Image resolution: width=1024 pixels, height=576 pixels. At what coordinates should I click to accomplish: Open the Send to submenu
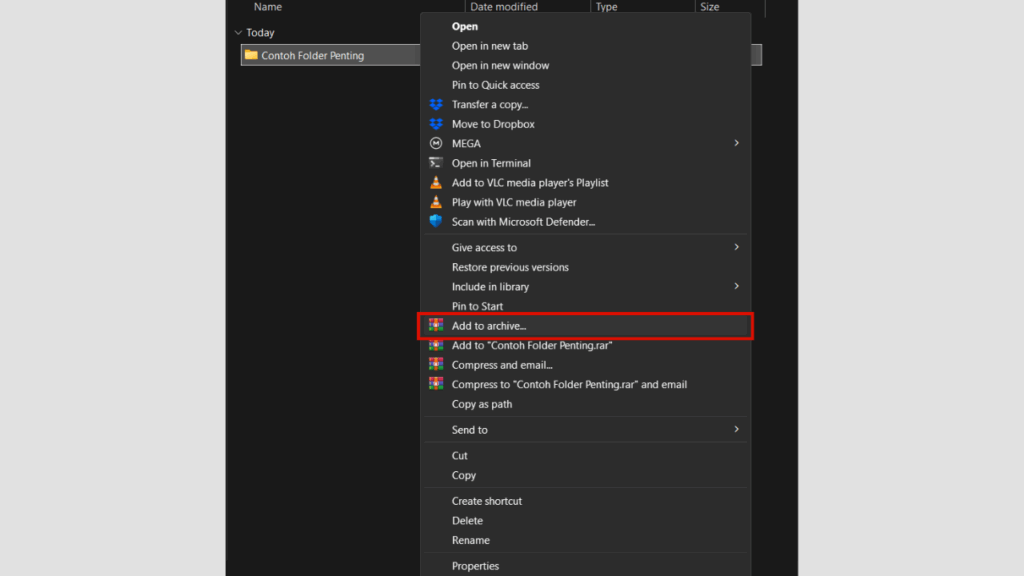[x=736, y=429]
